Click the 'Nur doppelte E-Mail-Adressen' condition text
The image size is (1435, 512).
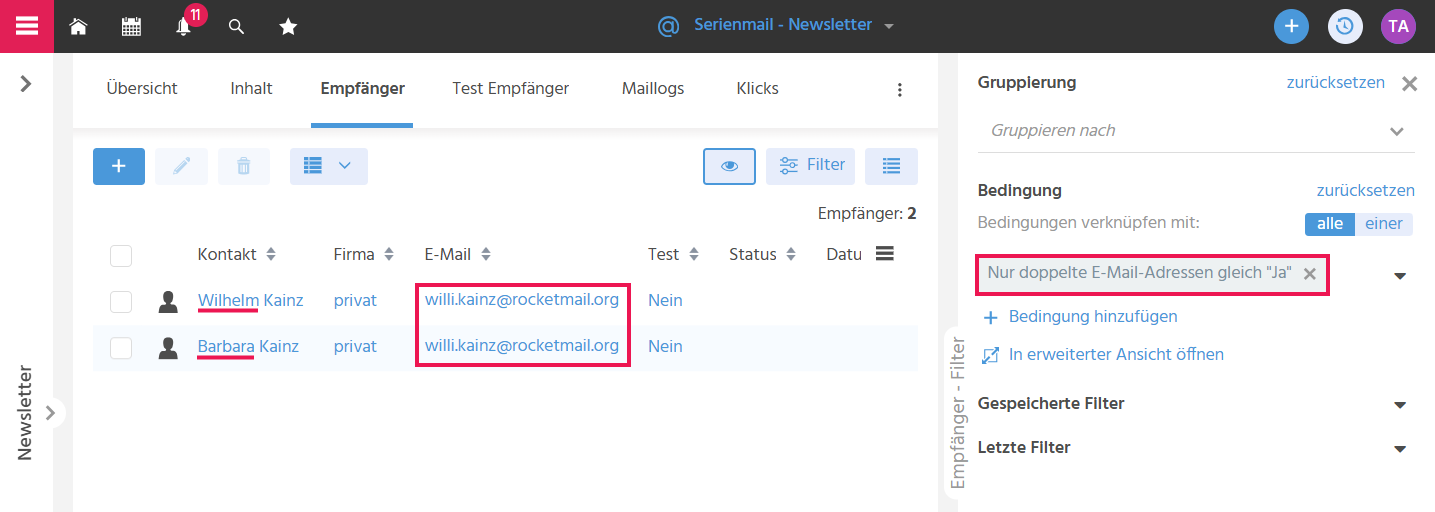(x=1140, y=273)
